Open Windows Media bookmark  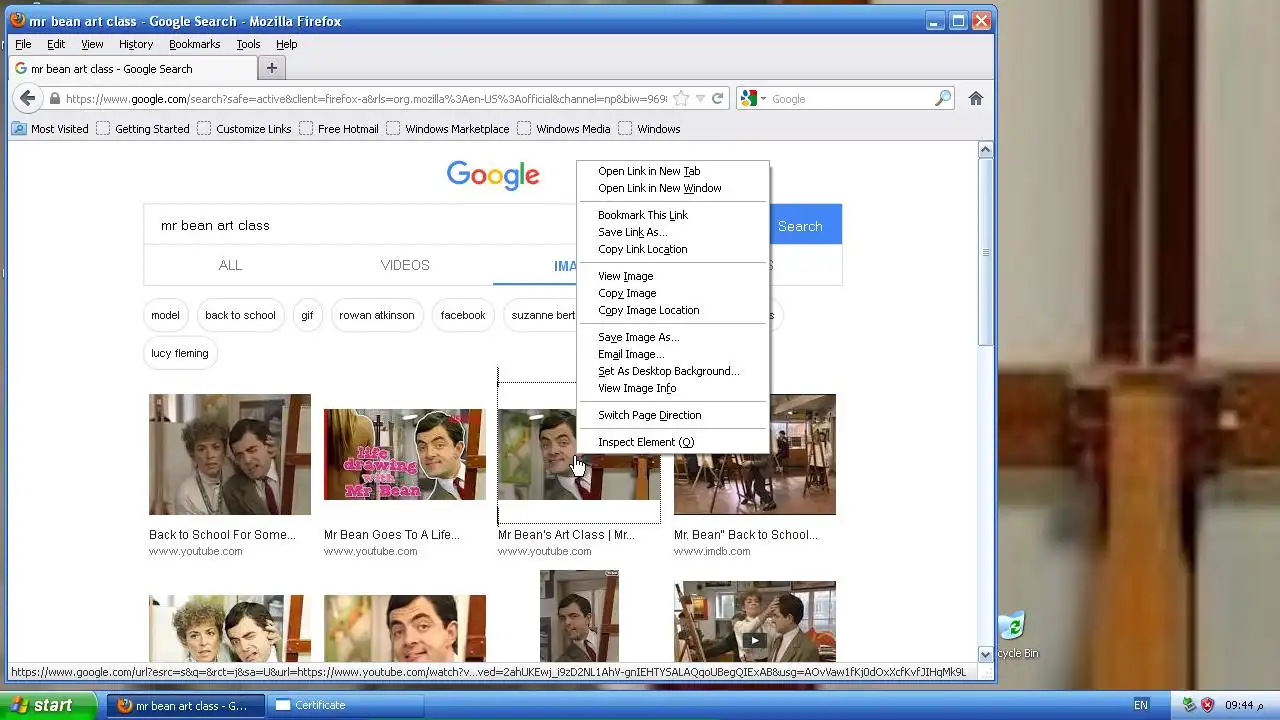[564, 129]
